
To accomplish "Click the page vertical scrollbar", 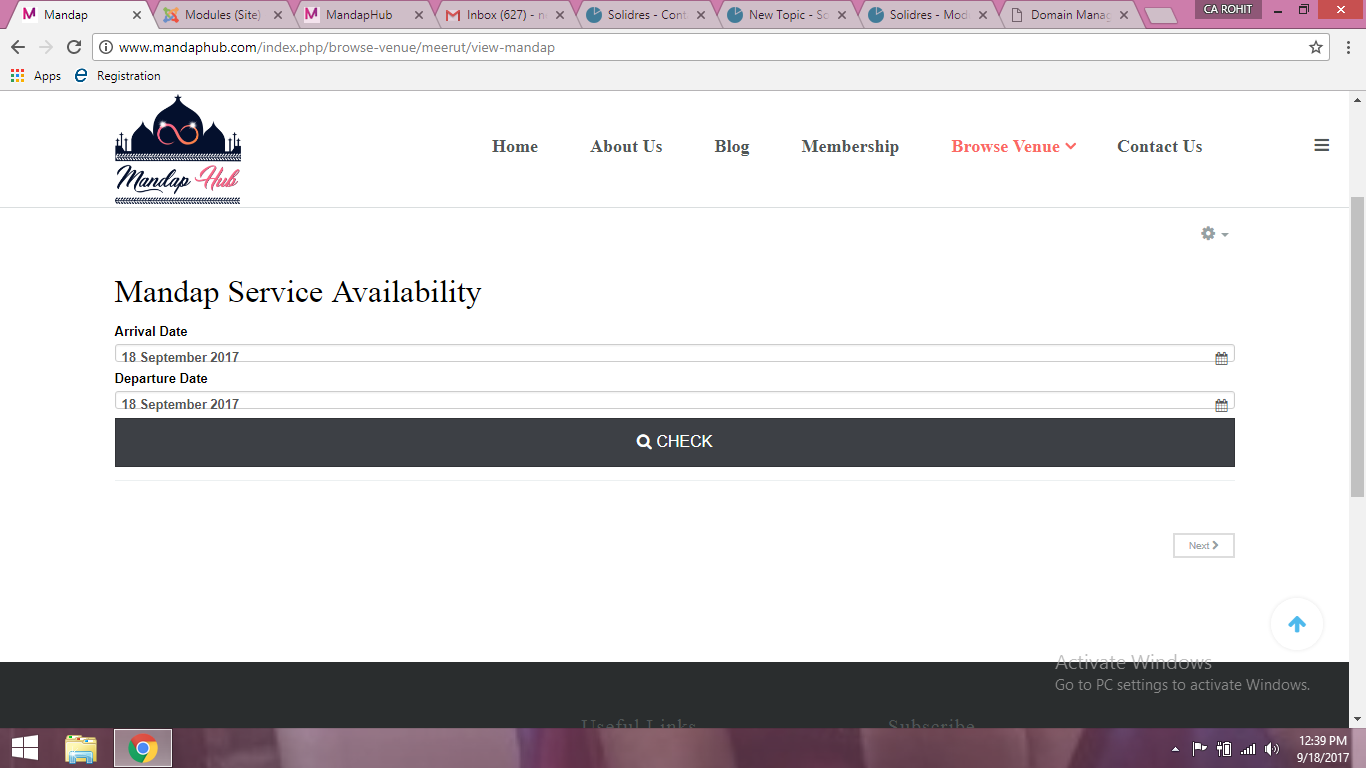I will point(1357,350).
